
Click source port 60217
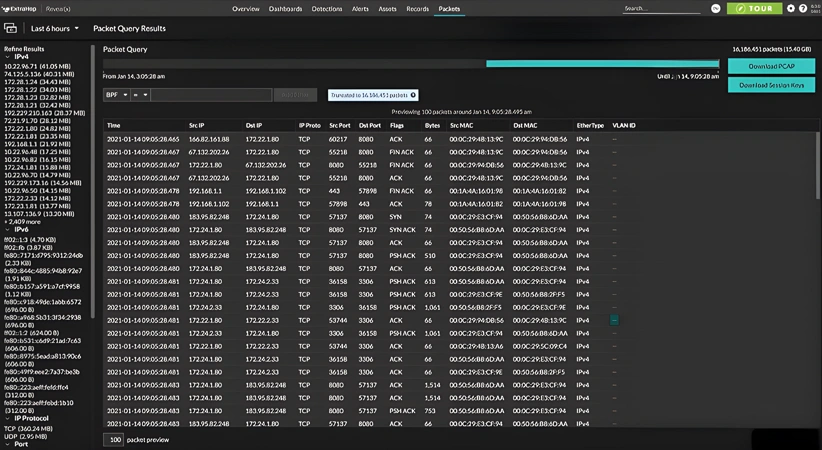(x=338, y=140)
